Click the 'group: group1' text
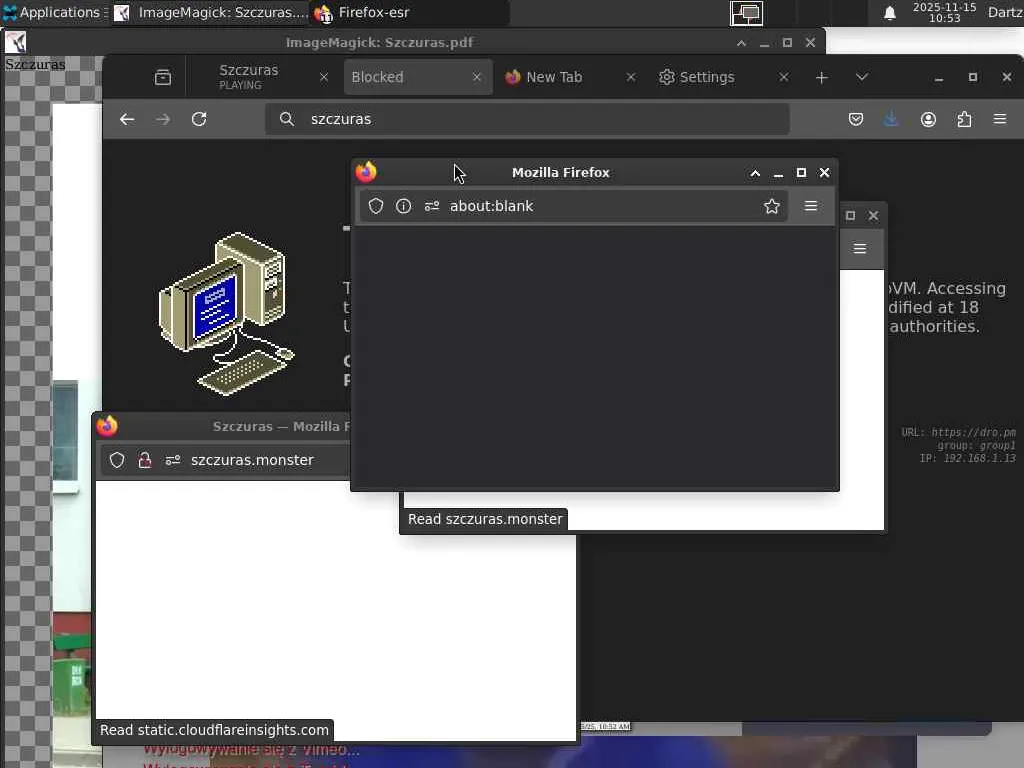This screenshot has height=768, width=1024. tap(976, 445)
